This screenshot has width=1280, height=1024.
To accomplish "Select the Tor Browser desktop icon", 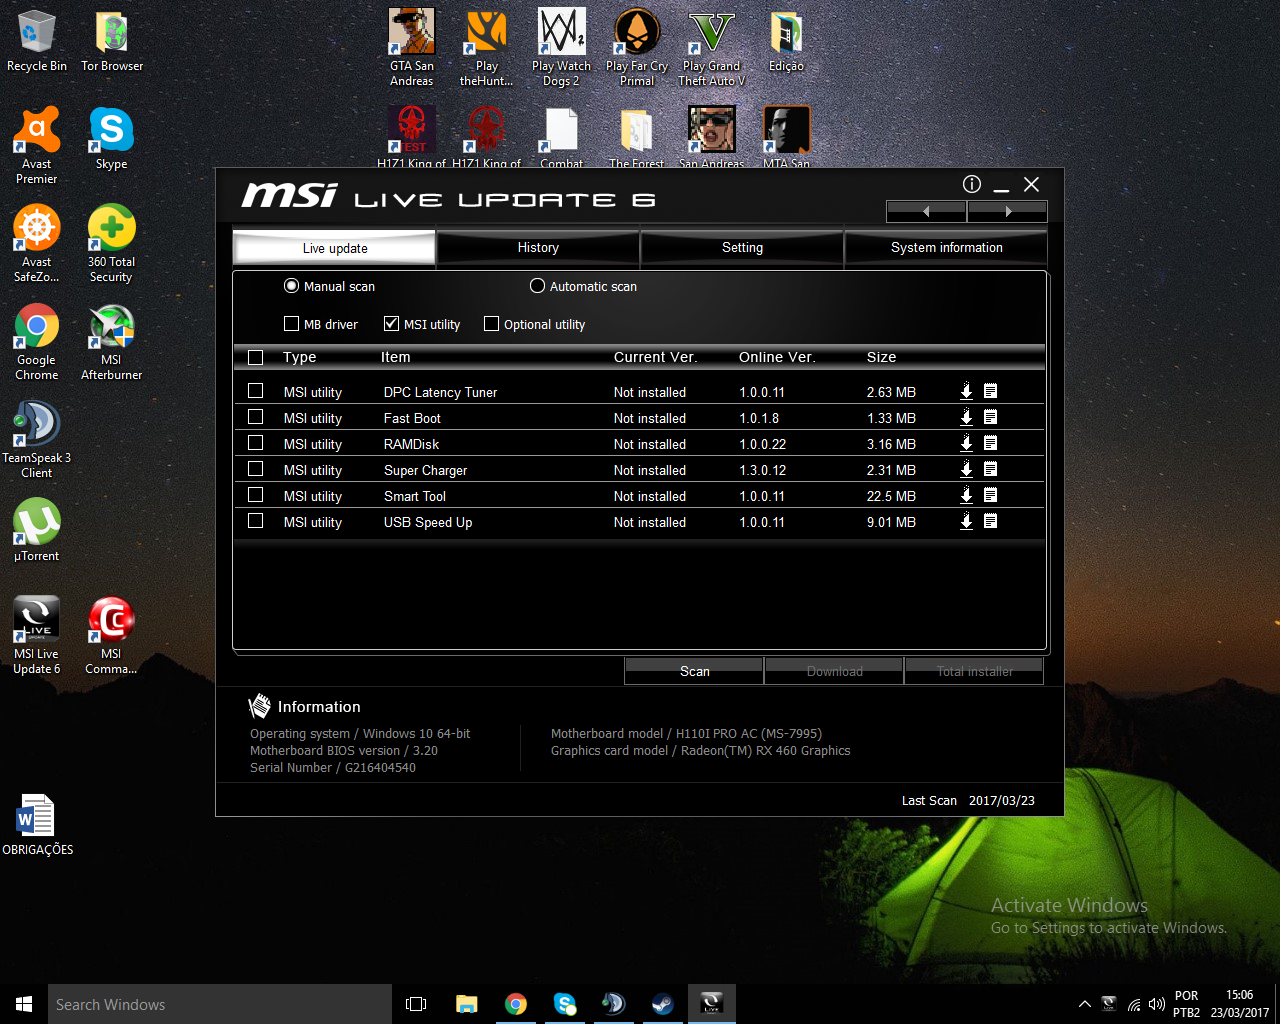I will (x=112, y=42).
